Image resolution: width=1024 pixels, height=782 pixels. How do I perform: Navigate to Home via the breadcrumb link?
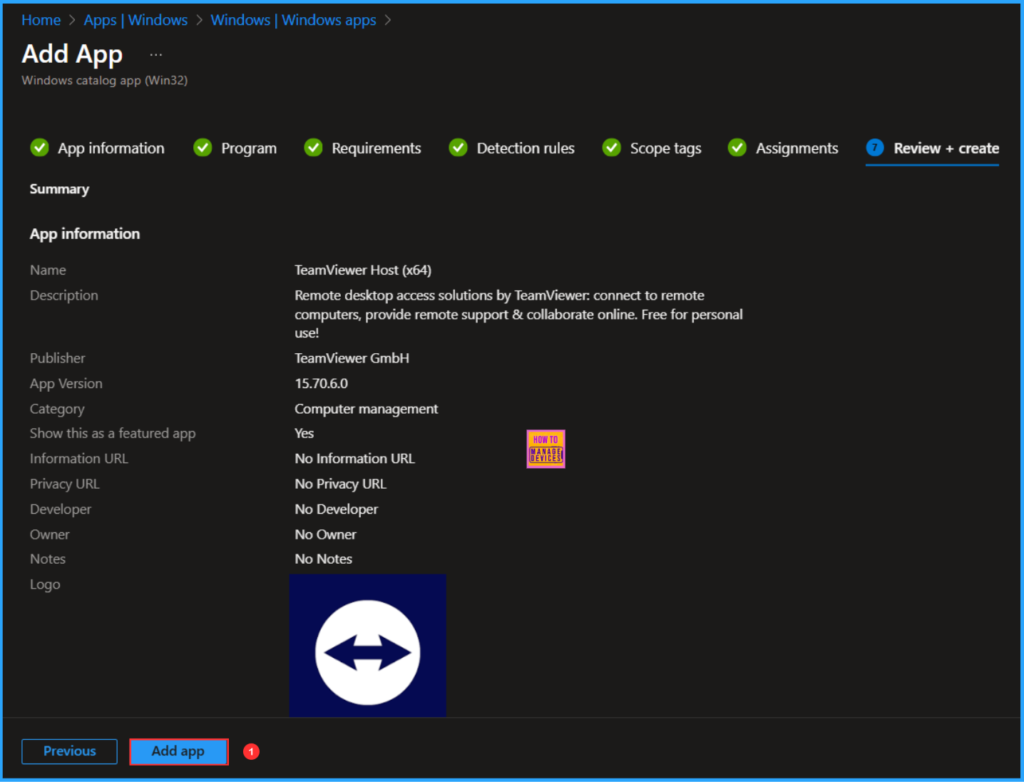[40, 19]
